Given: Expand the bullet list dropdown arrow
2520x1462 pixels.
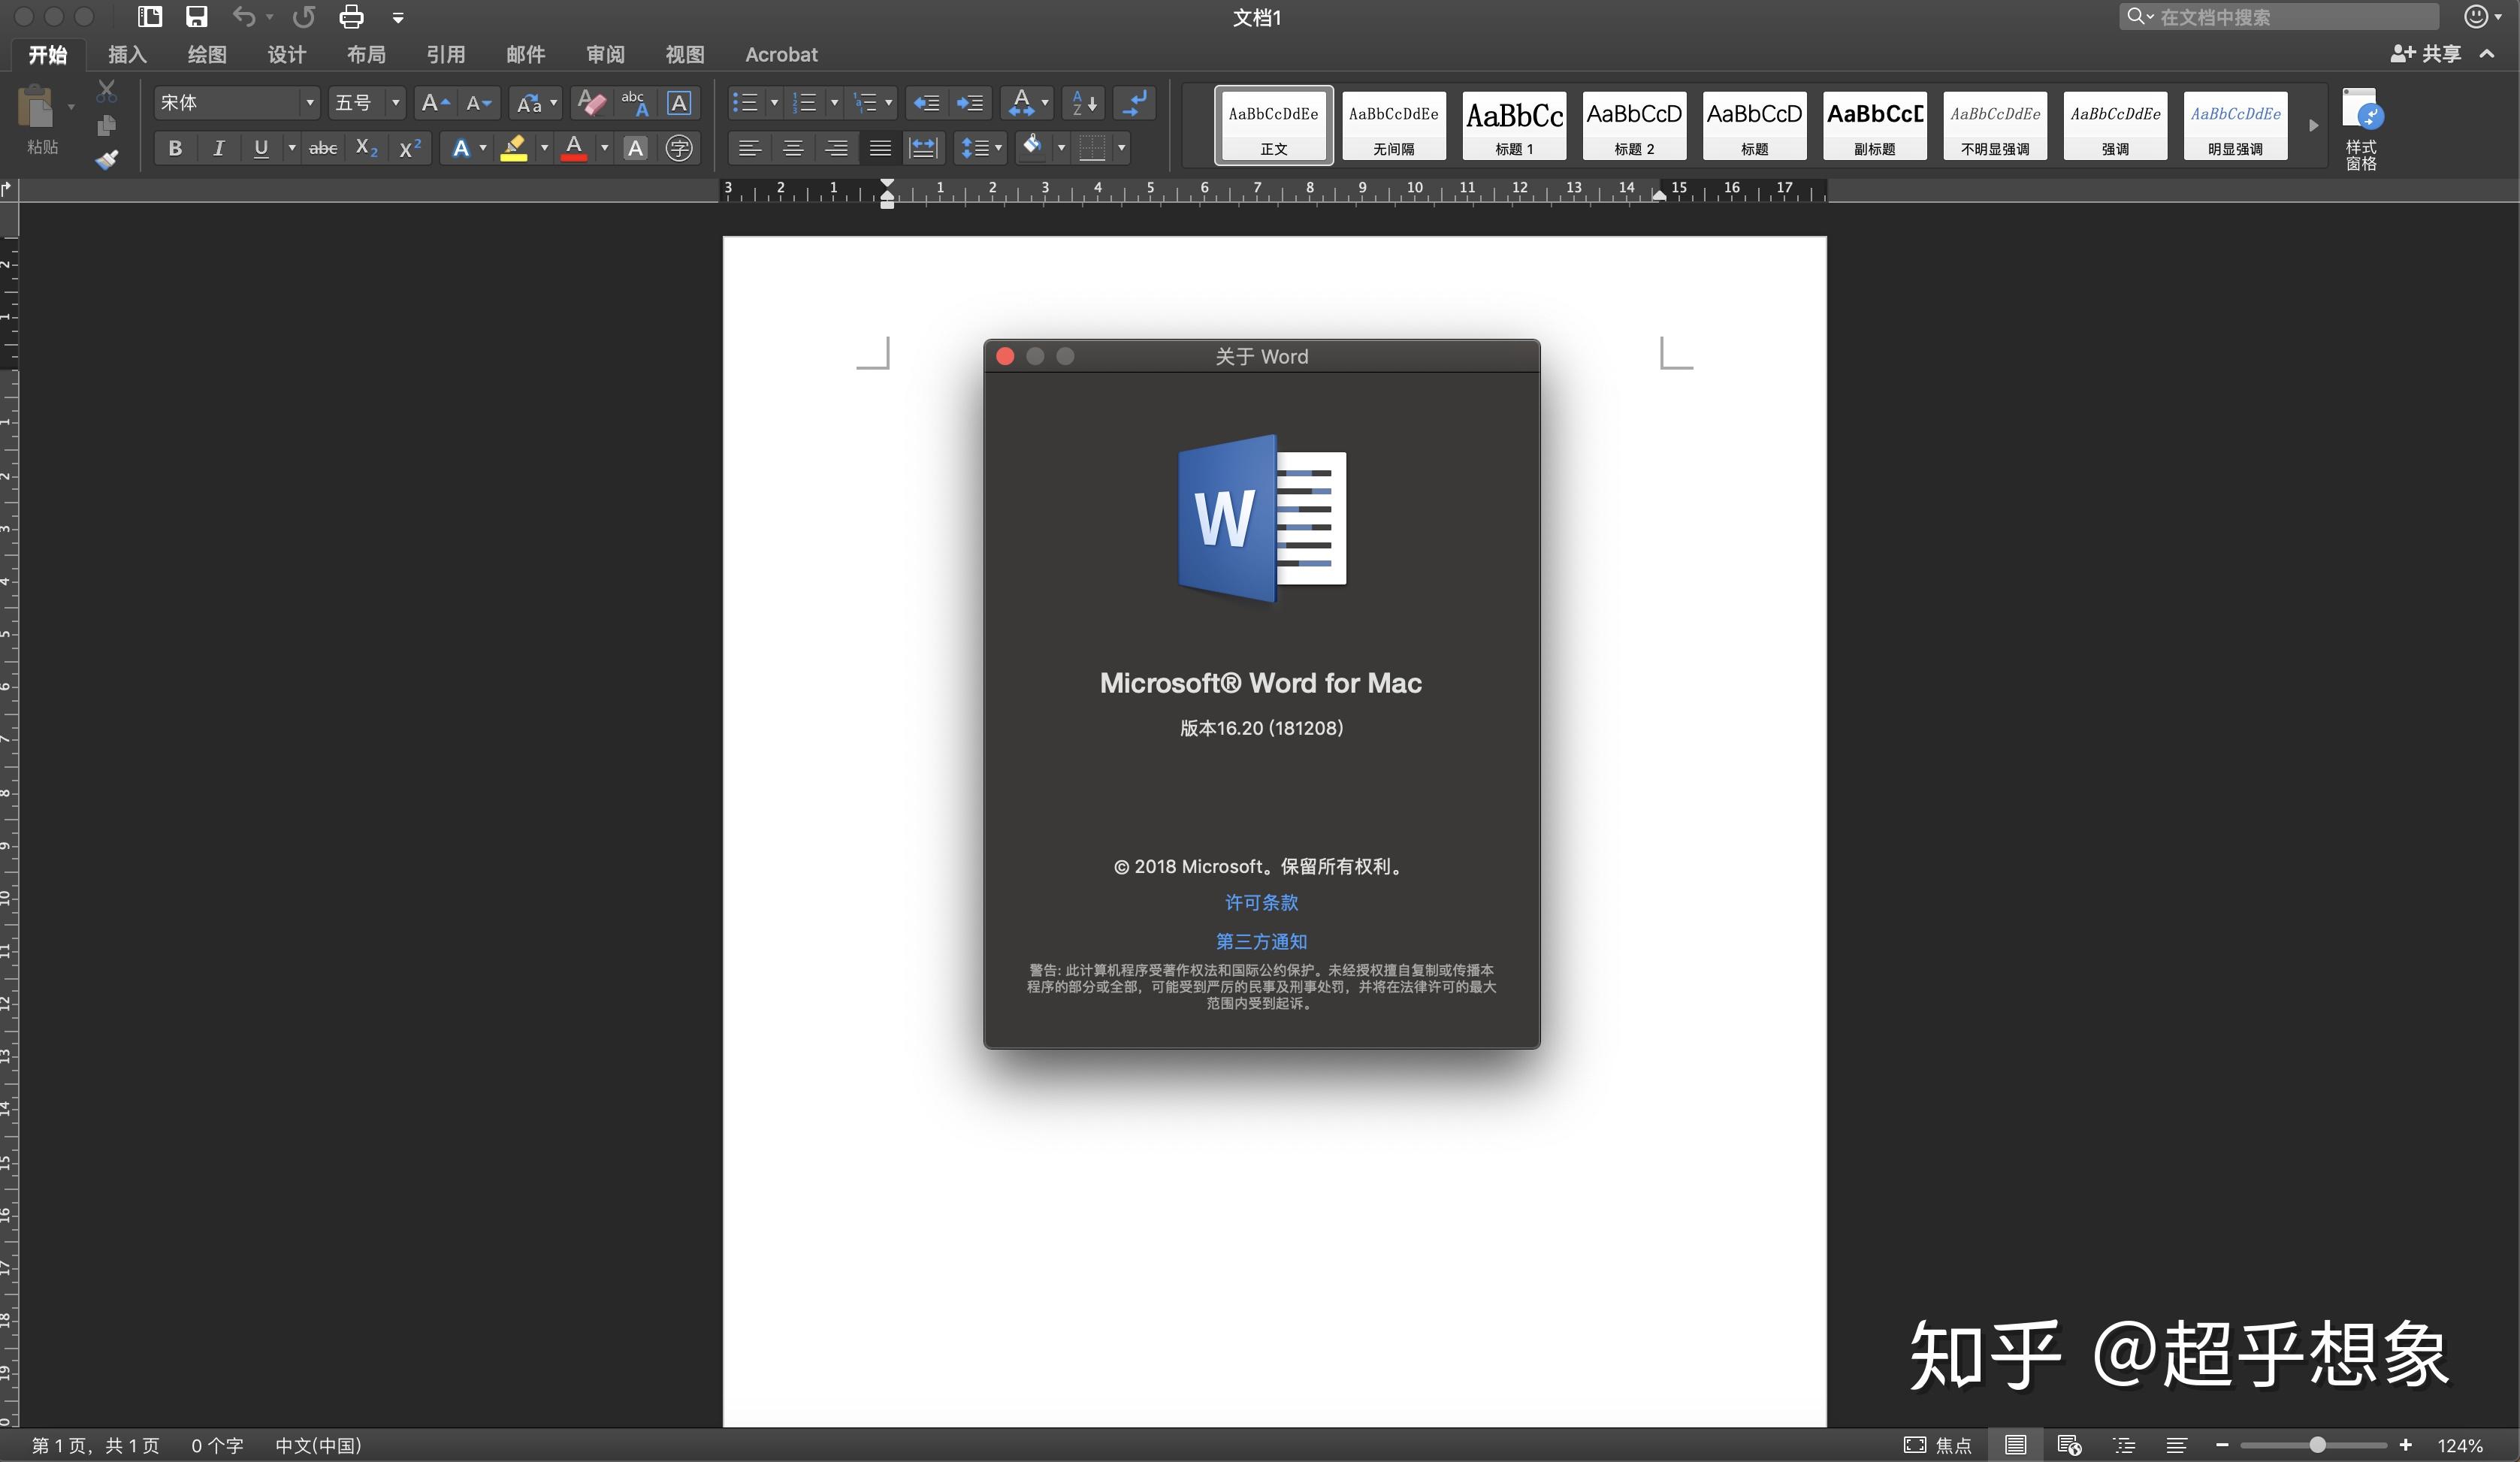Looking at the screenshot, I should pos(774,102).
